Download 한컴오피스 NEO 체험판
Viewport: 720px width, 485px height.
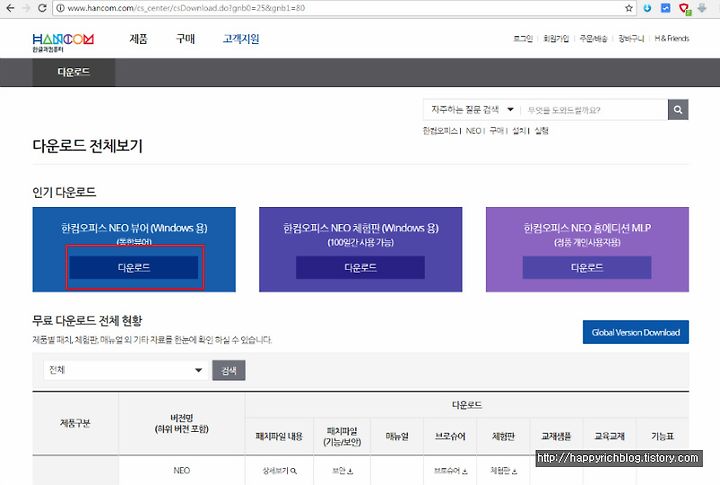coord(360,267)
